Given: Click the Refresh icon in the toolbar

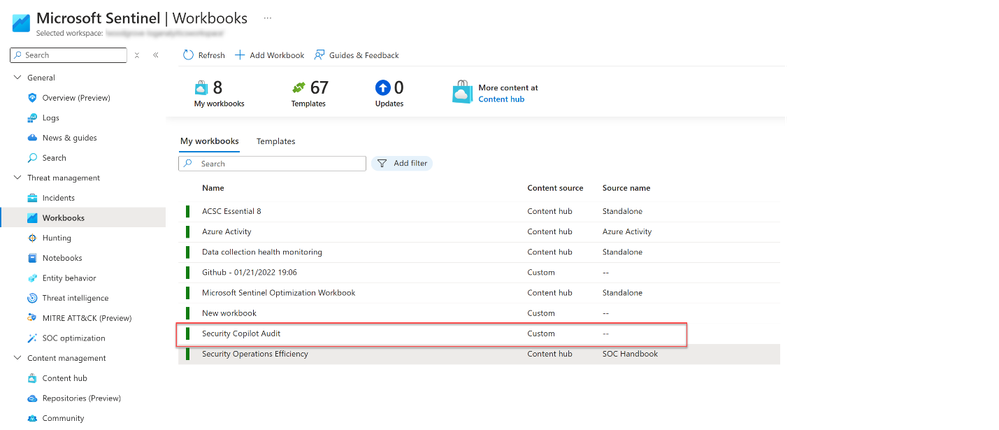Looking at the screenshot, I should (188, 55).
